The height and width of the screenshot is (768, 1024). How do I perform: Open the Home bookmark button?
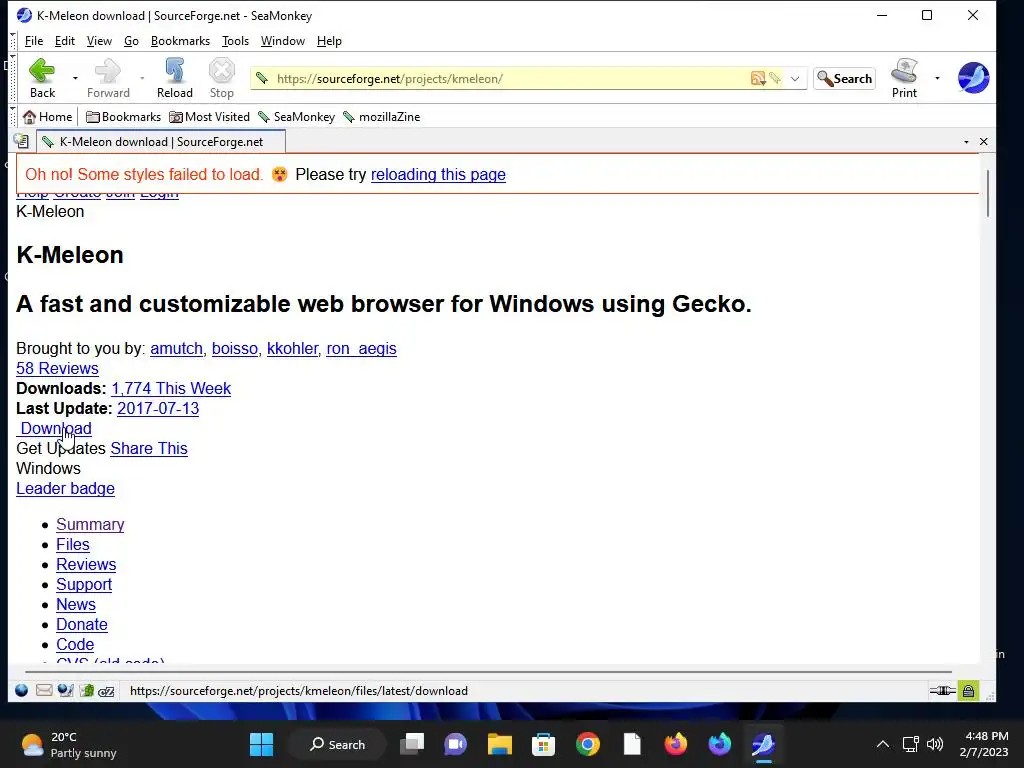[x=48, y=117]
